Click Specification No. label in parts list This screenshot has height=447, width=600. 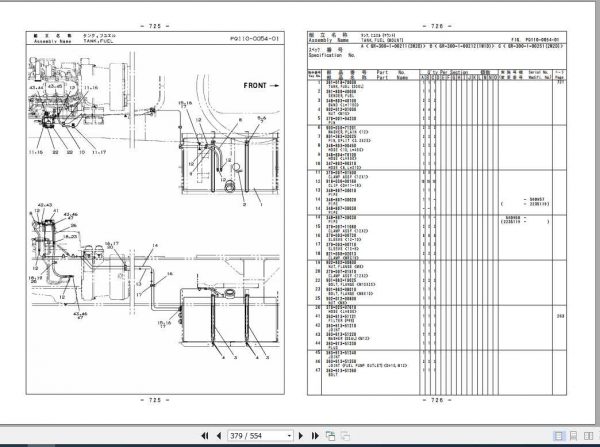click(x=332, y=55)
